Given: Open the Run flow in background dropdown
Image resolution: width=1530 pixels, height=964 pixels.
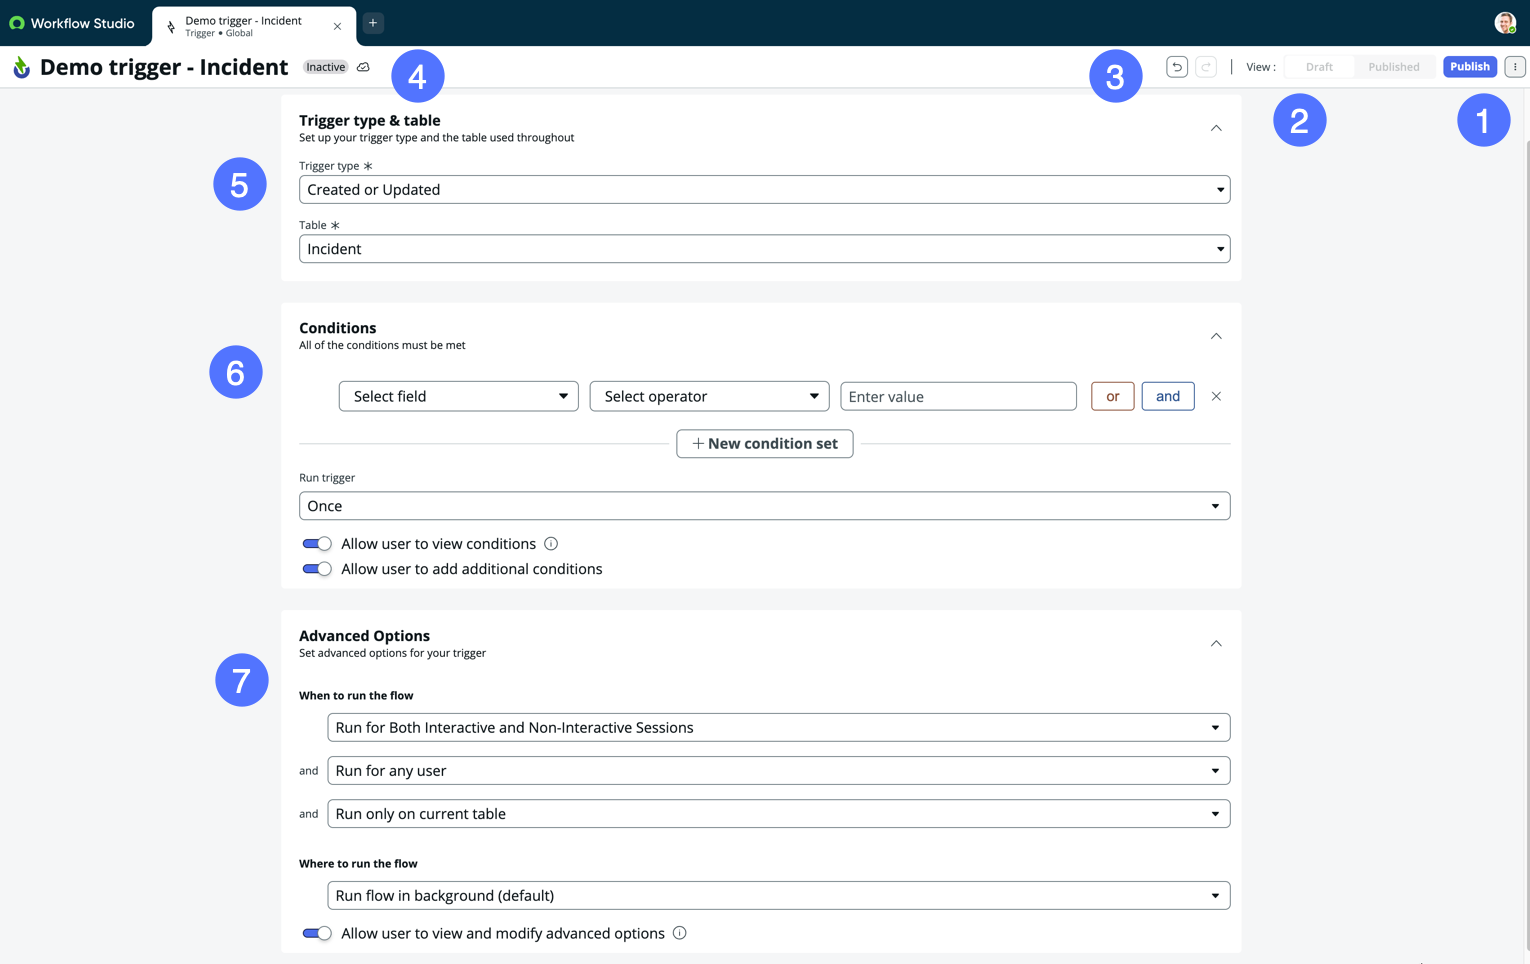Looking at the screenshot, I should pyautogui.click(x=778, y=896).
